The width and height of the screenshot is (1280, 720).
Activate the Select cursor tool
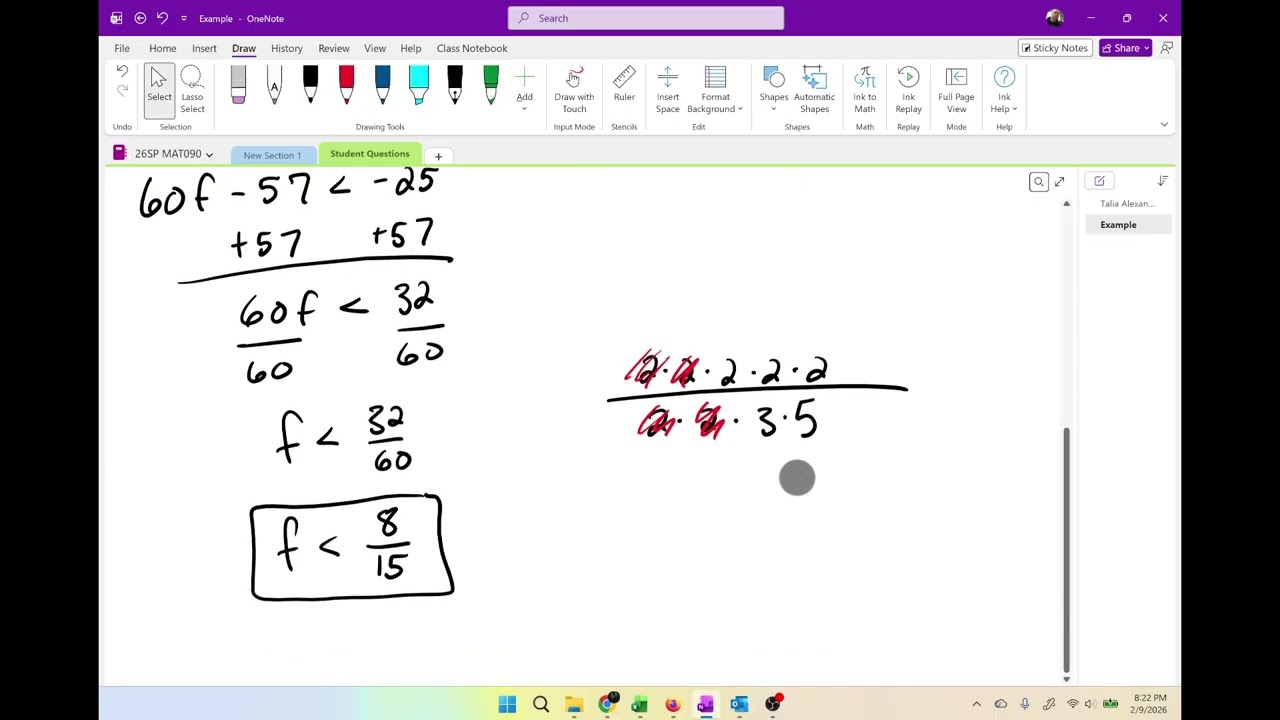pyautogui.click(x=159, y=91)
